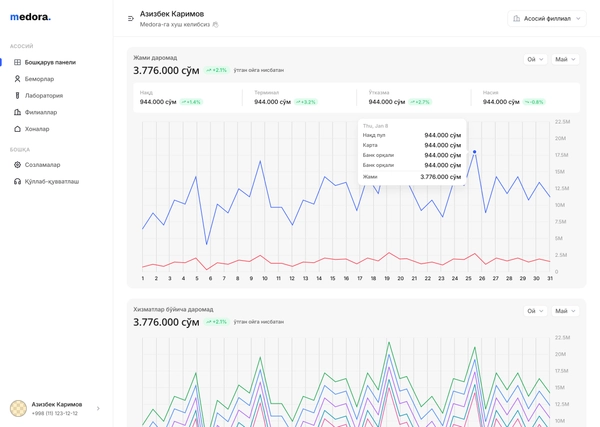Click day 15 on the first chart axis
The image size is (600, 427).
click(333, 279)
